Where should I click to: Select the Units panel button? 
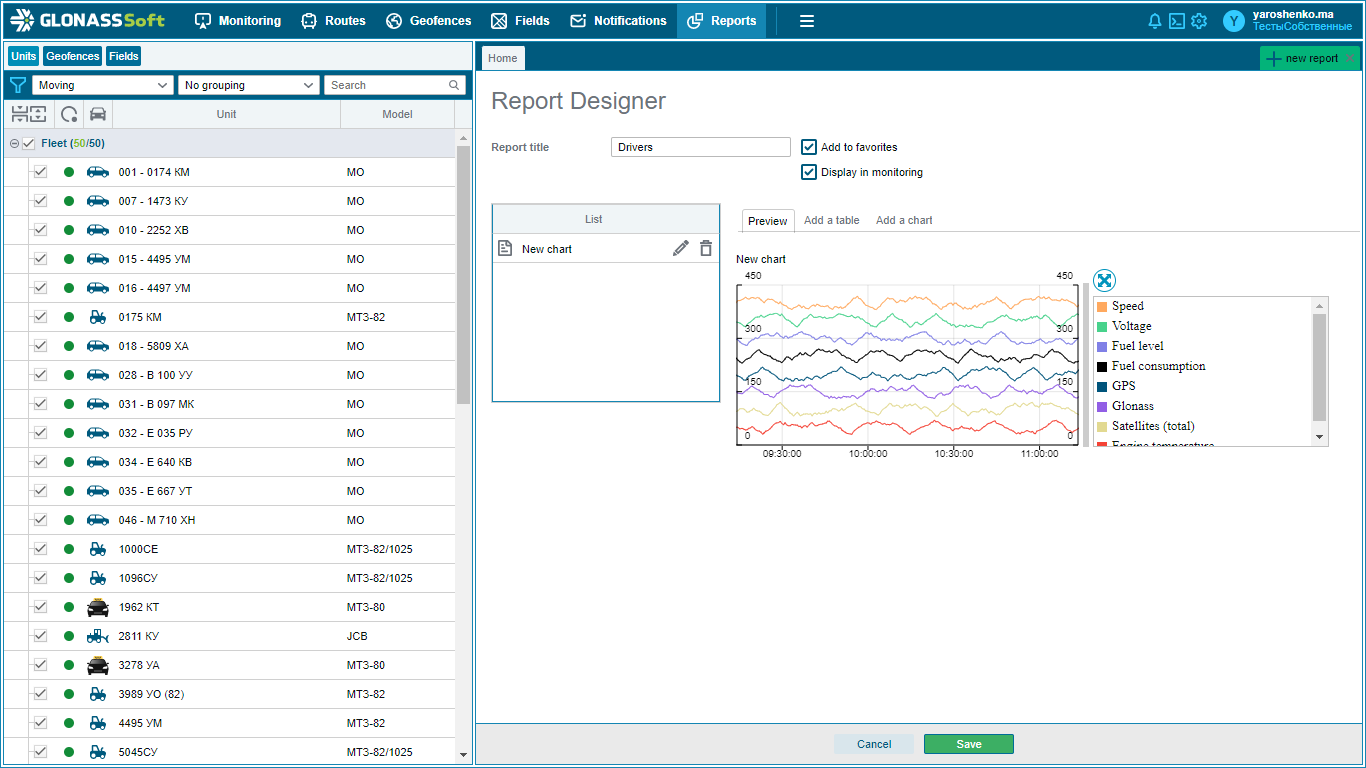[24, 56]
